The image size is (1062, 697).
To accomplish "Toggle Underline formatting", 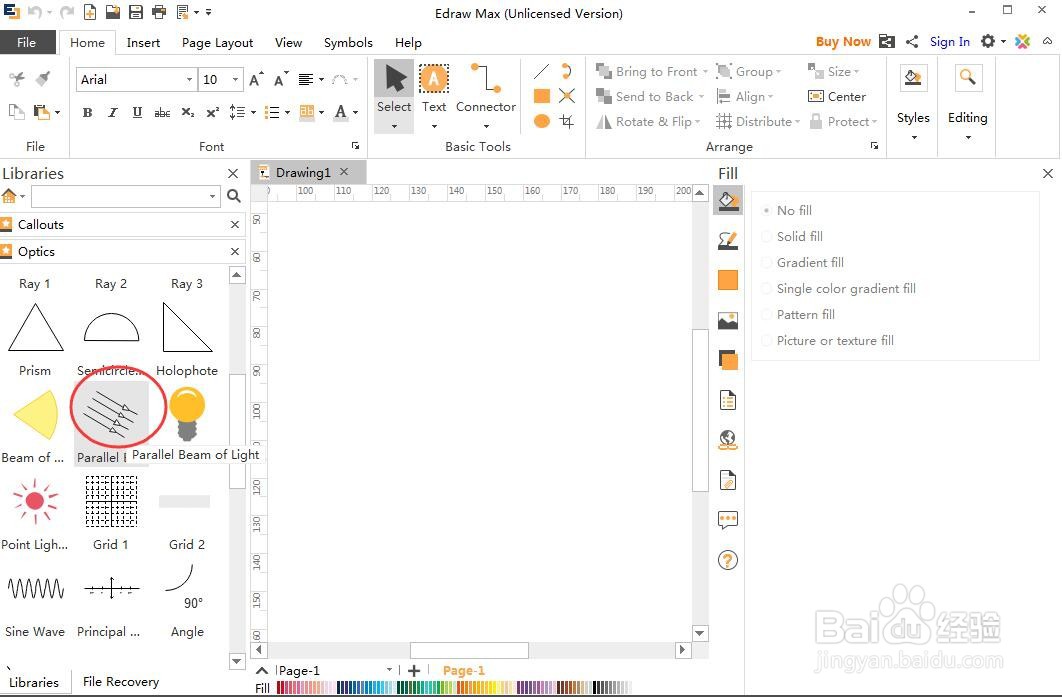I will 137,112.
